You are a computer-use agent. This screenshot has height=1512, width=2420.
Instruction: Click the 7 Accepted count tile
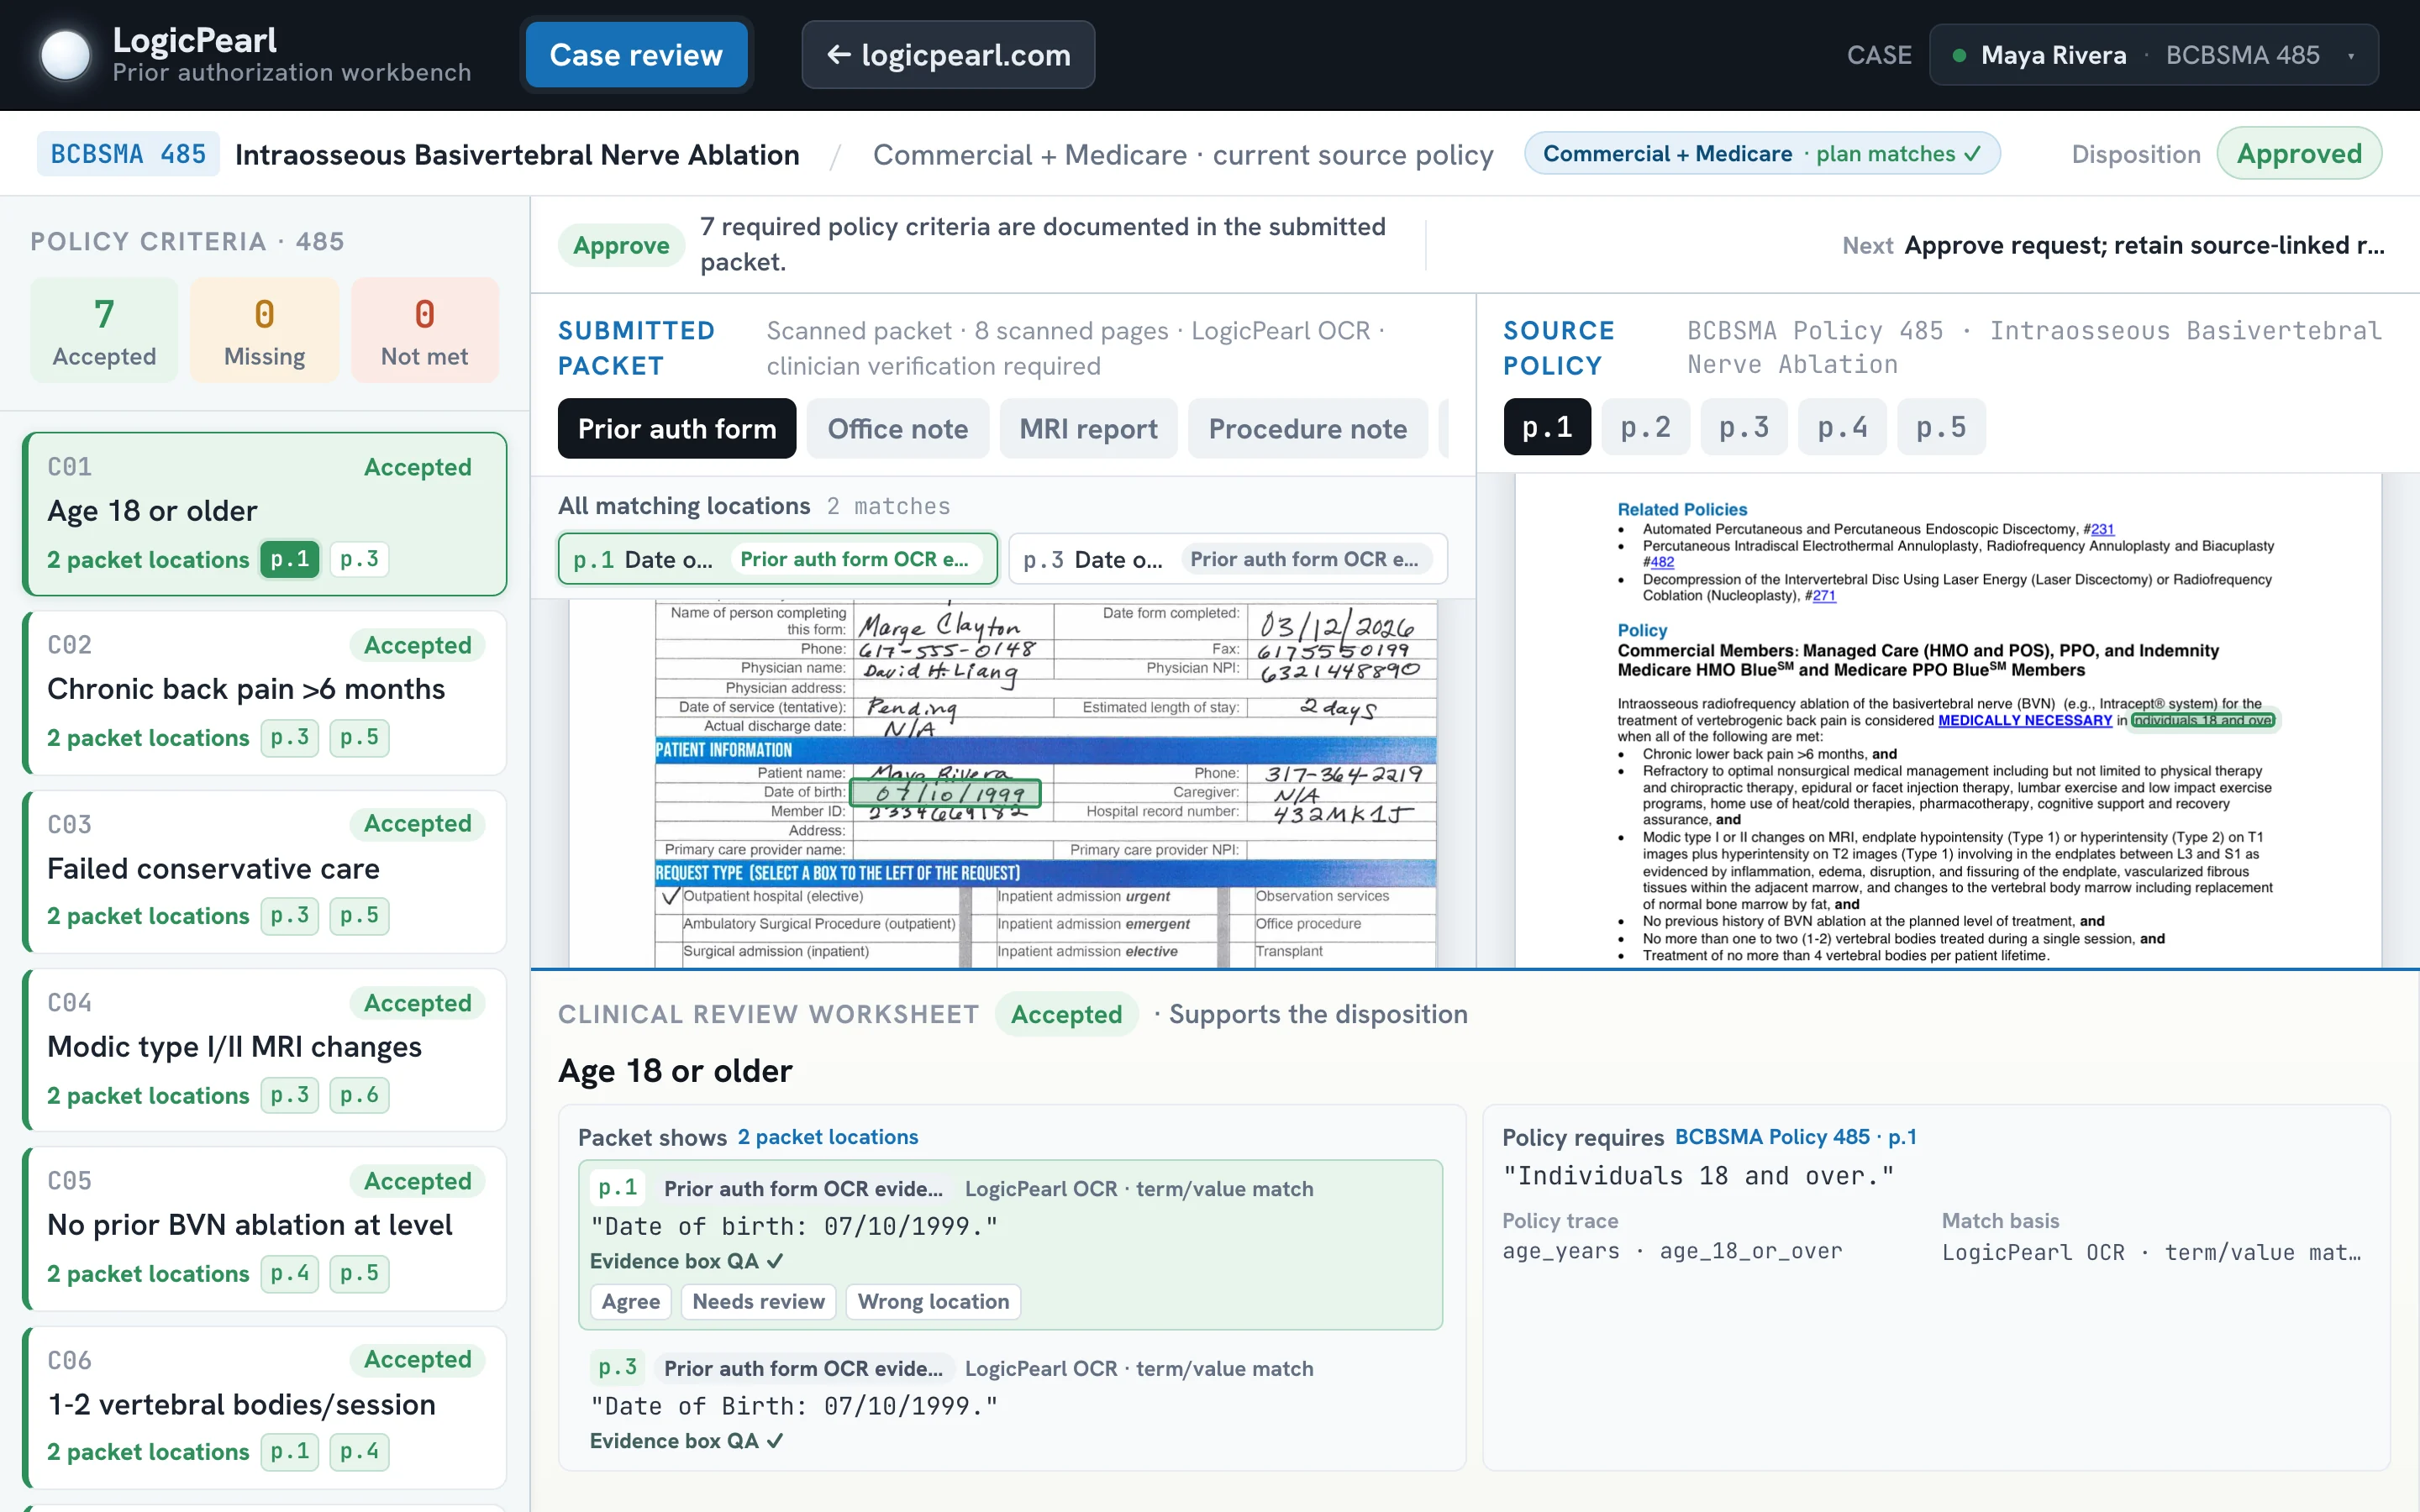104,330
